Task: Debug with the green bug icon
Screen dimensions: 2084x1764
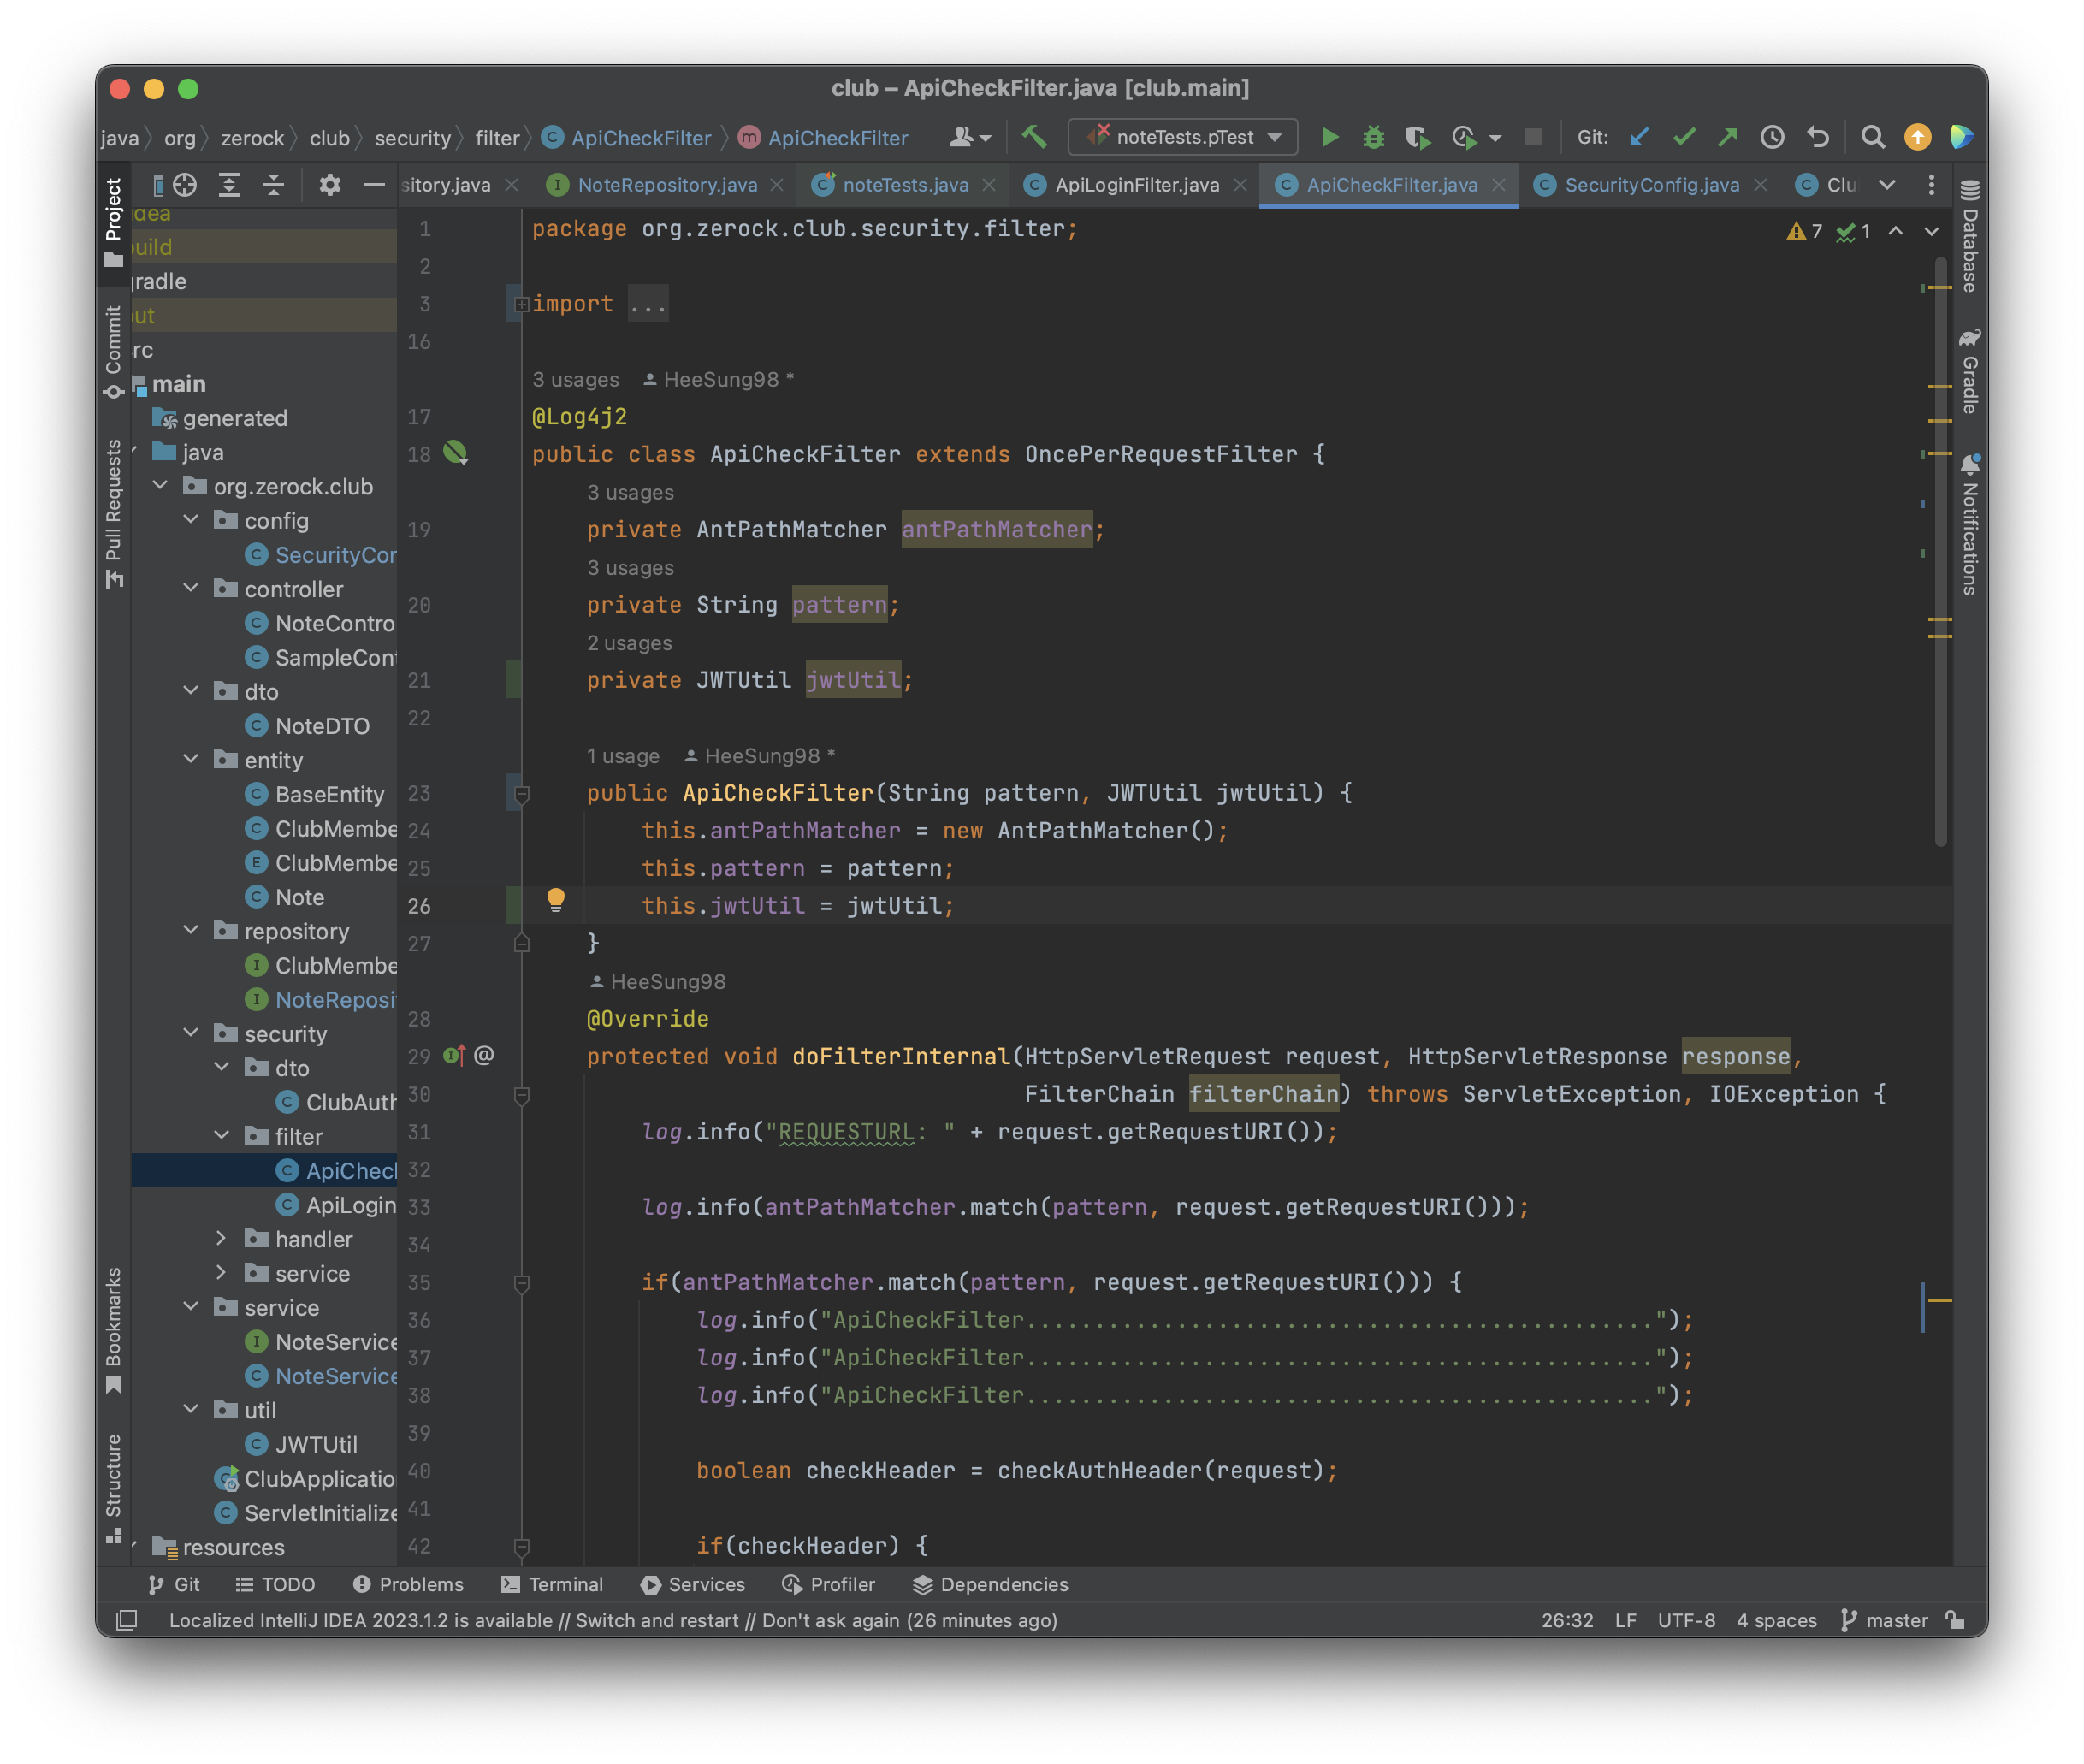Action: click(x=1373, y=137)
